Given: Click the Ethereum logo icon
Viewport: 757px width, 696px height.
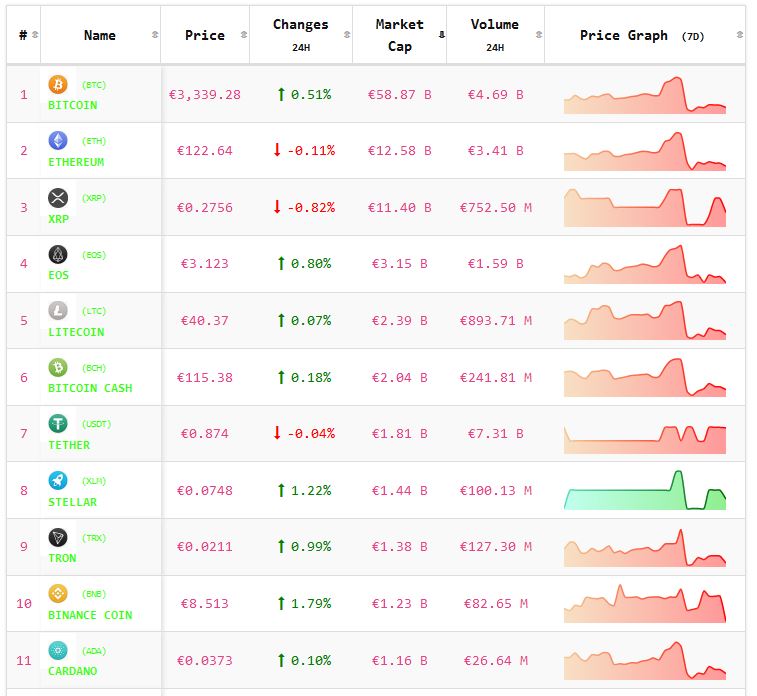Looking at the screenshot, I should 58,141.
